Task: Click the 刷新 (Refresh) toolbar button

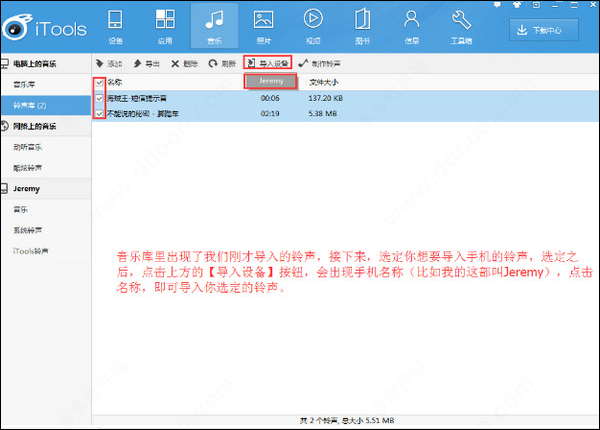Action: 222,64
